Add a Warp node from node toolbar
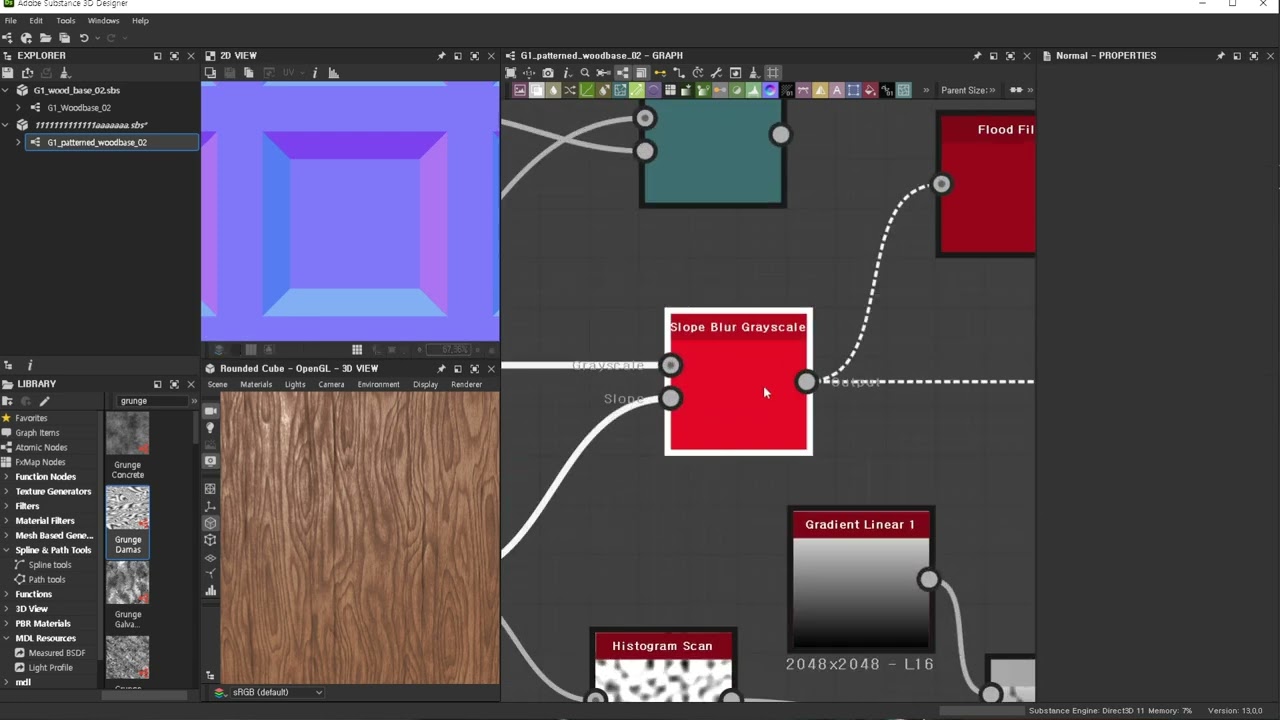The width and height of the screenshot is (1280, 720). [903, 90]
